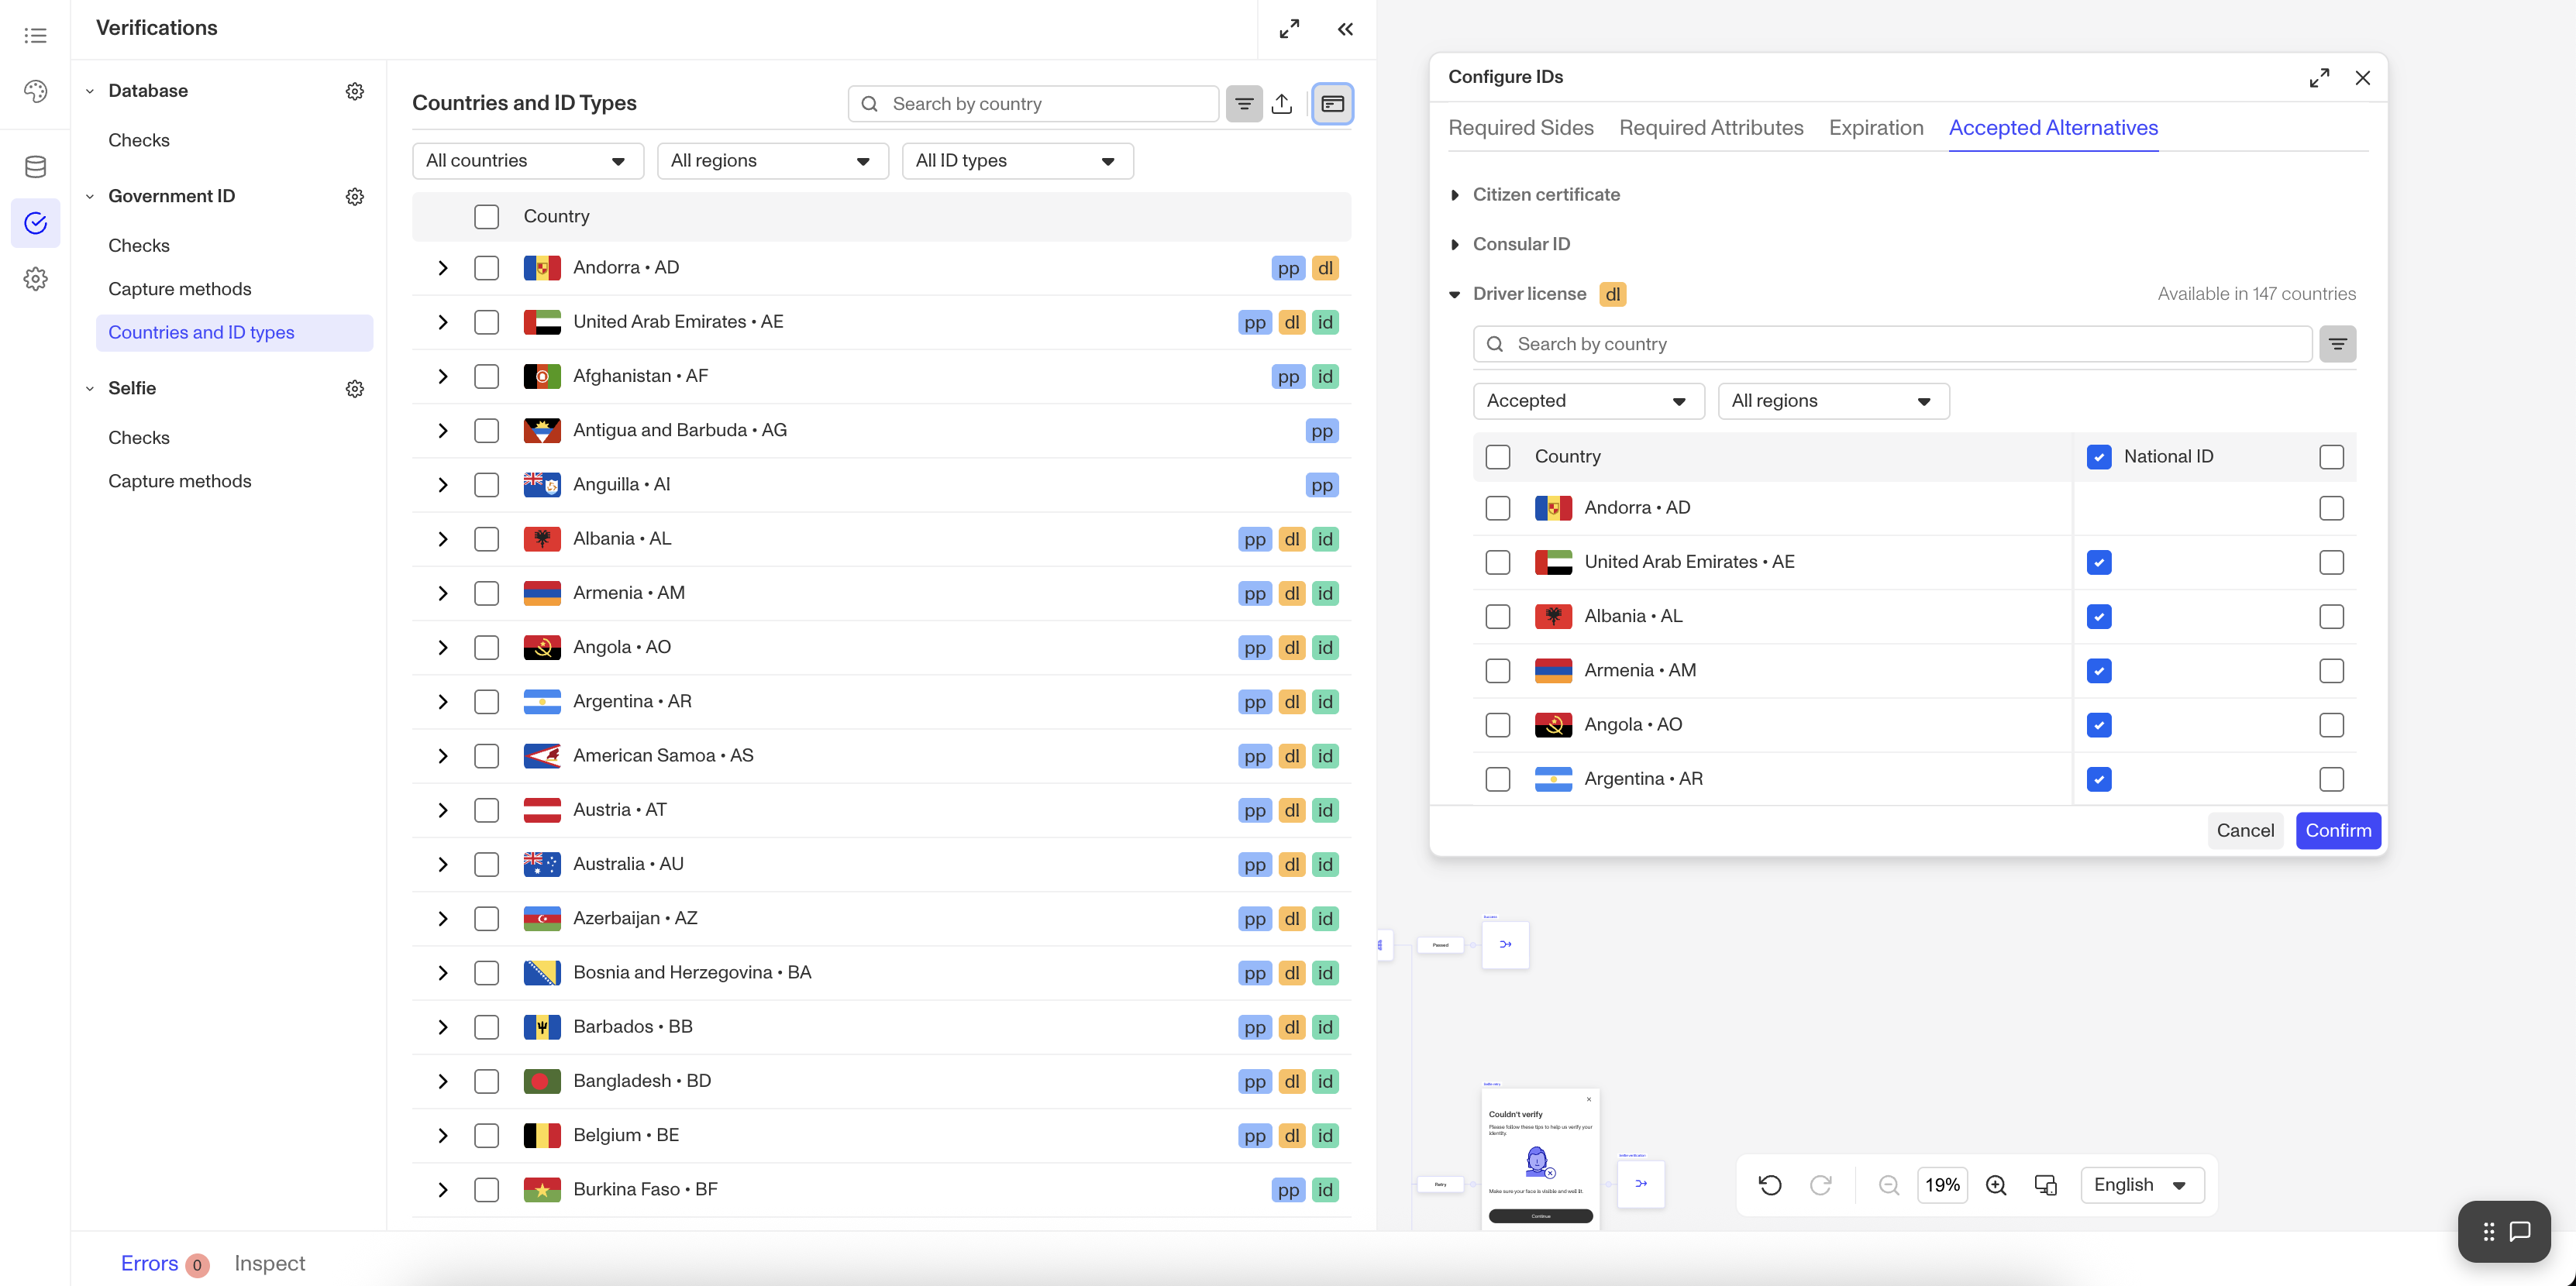The height and width of the screenshot is (1286, 2576).
Task: Toggle the preview panel icon
Action: point(1332,104)
